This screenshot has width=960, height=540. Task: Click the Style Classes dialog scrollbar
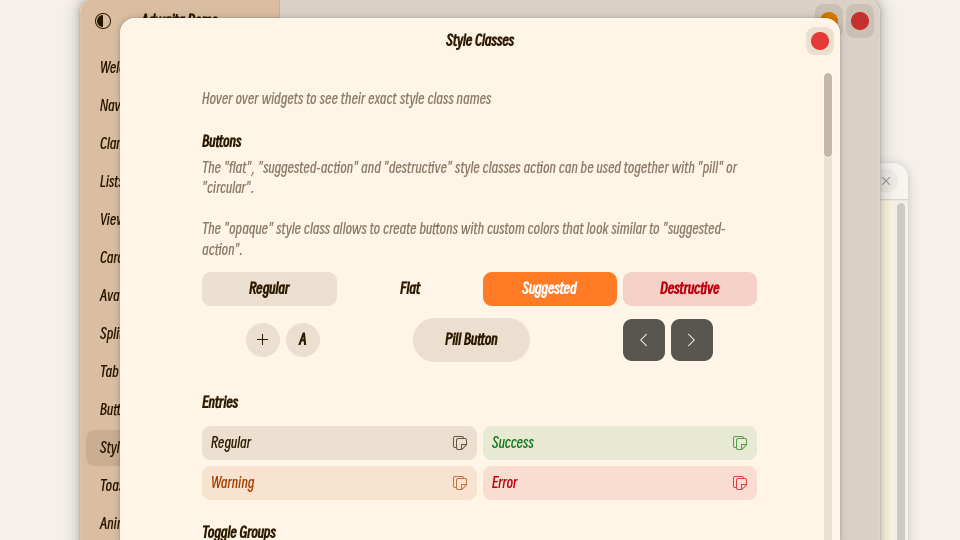tap(828, 115)
